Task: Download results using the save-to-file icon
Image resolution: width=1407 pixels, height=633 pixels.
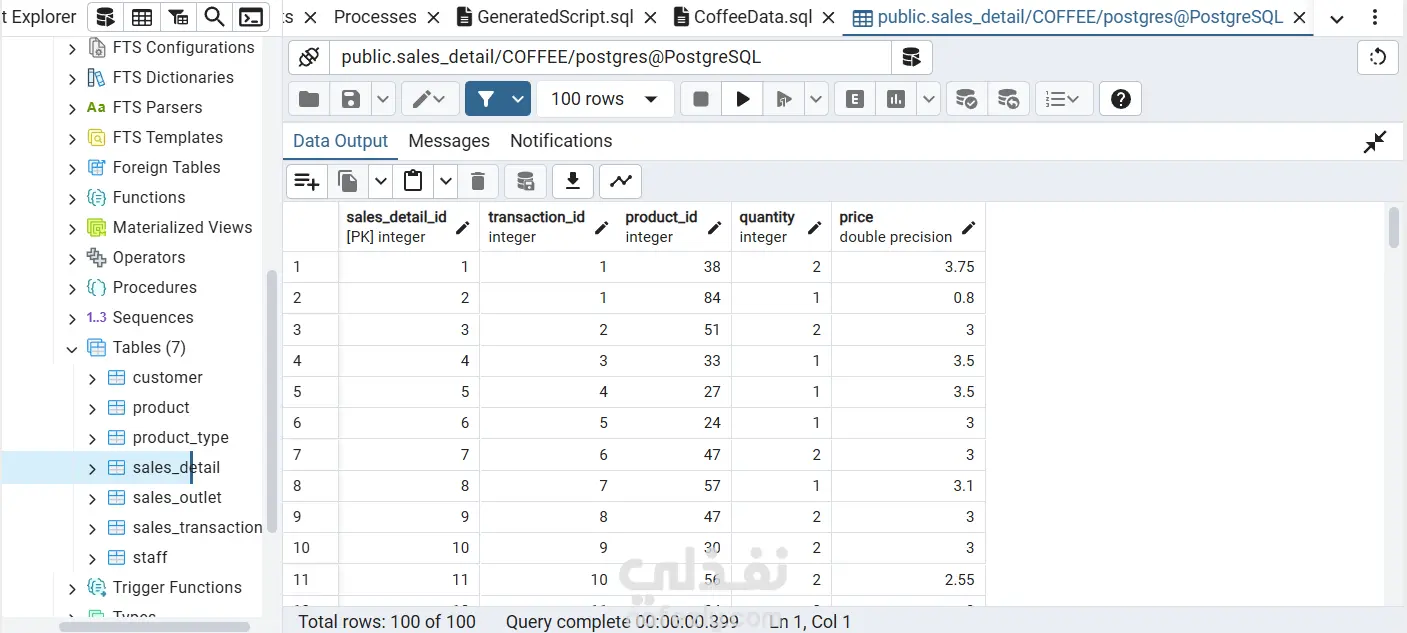Action: click(x=572, y=181)
